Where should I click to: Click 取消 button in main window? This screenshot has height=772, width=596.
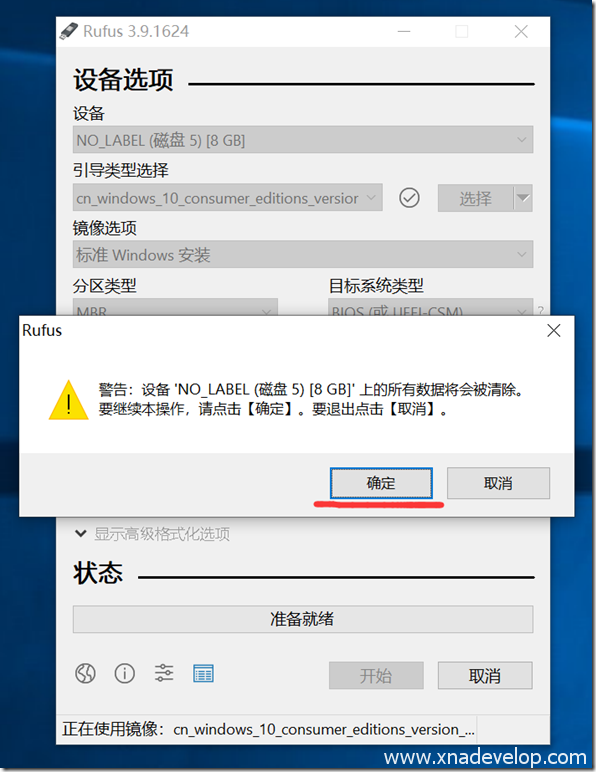[485, 675]
